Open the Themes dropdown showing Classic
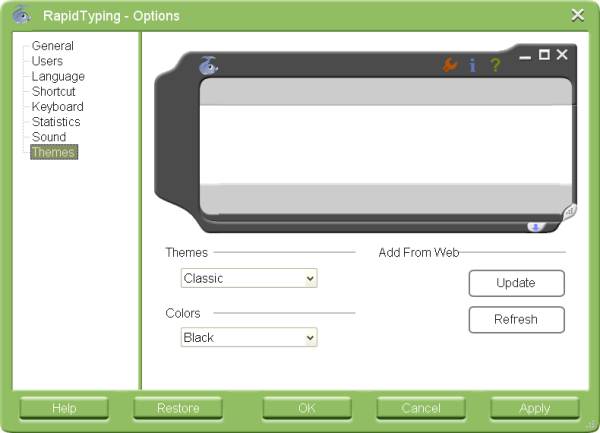This screenshot has width=600, height=433. pyautogui.click(x=249, y=278)
